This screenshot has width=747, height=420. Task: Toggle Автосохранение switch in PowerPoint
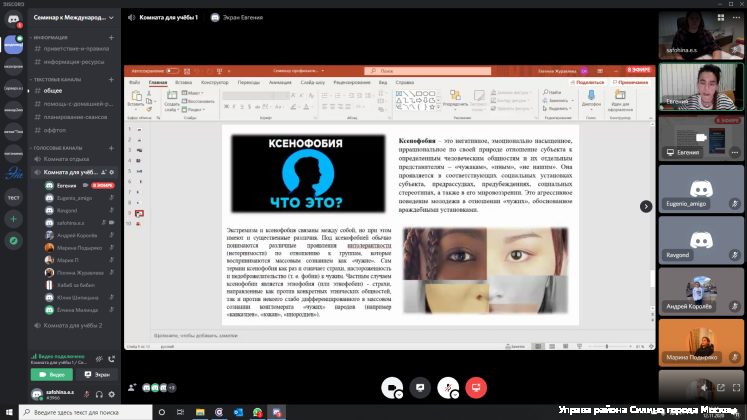(172, 71)
